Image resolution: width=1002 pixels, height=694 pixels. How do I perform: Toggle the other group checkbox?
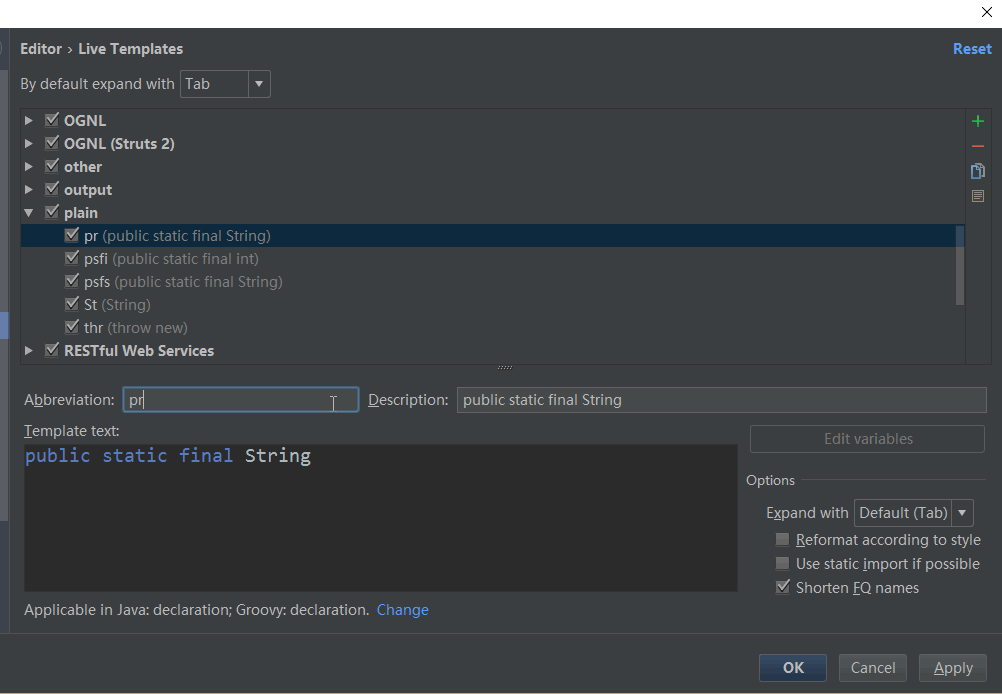(52, 166)
